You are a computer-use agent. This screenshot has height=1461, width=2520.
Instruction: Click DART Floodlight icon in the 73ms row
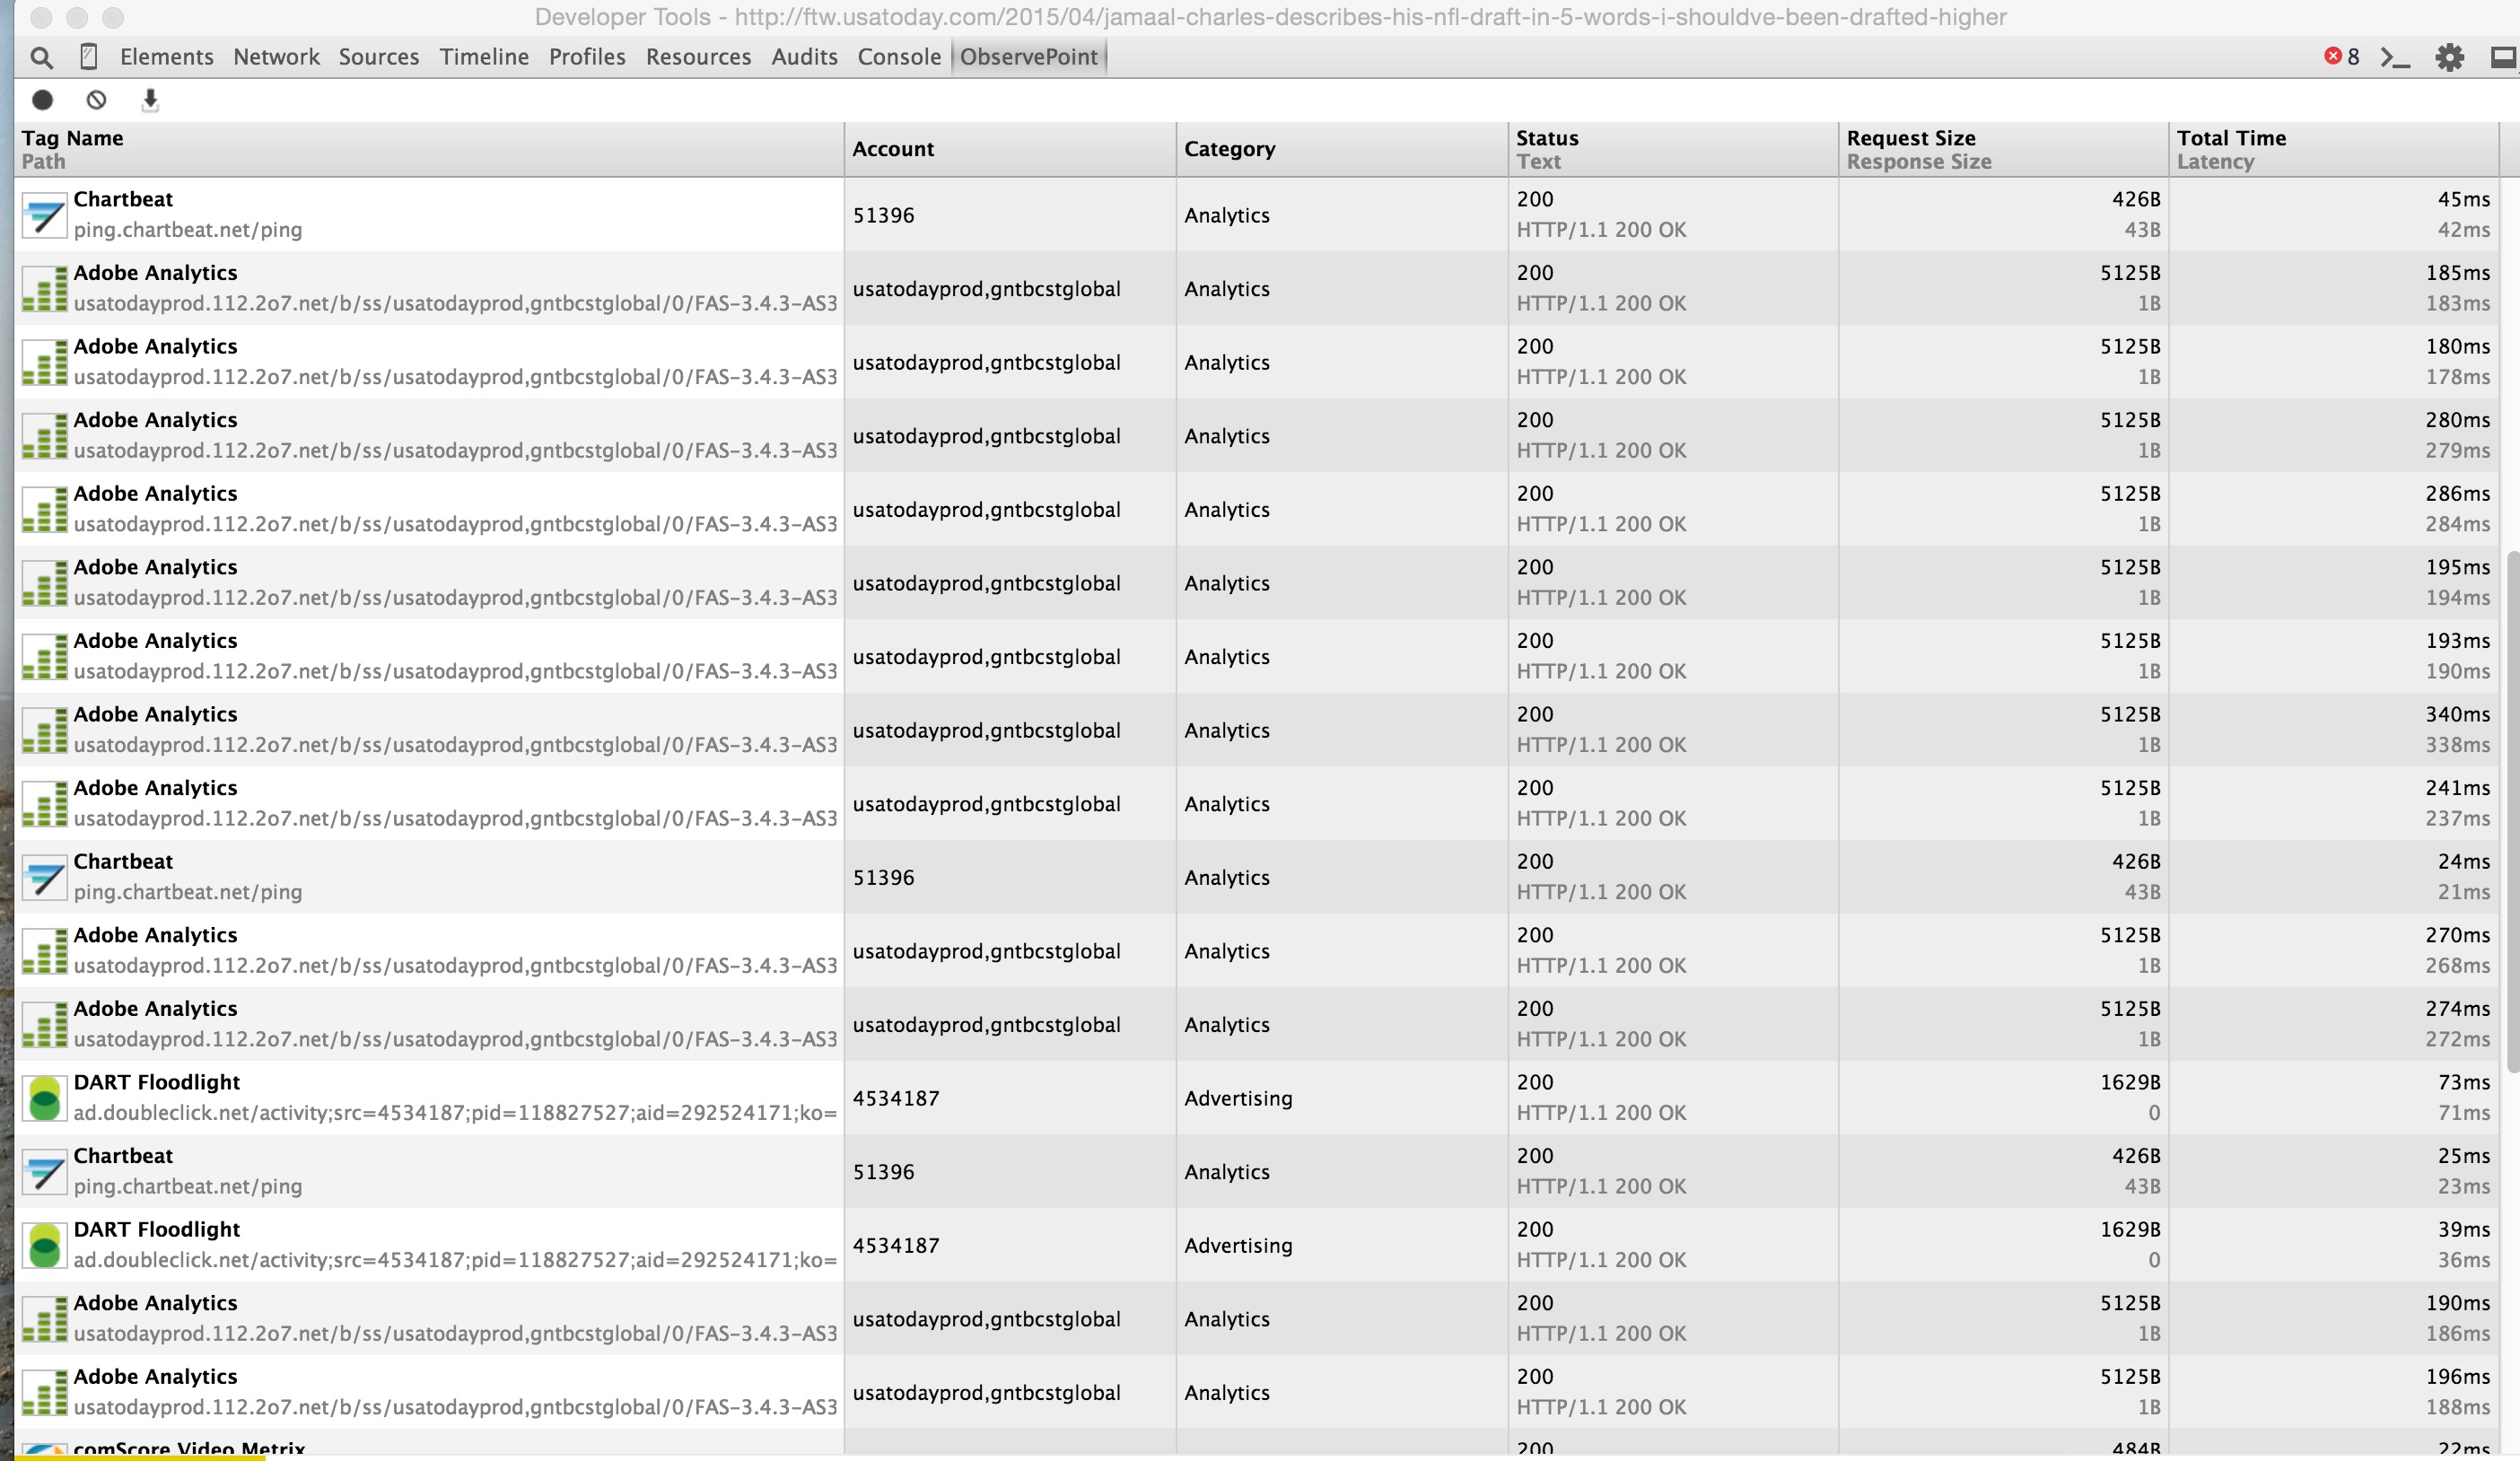click(x=45, y=1098)
